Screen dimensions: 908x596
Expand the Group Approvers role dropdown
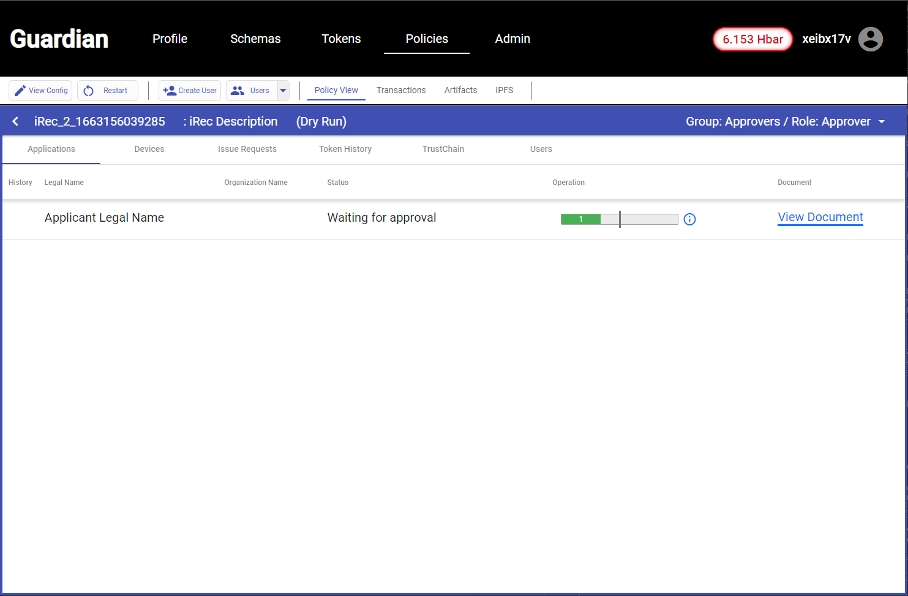coord(881,122)
